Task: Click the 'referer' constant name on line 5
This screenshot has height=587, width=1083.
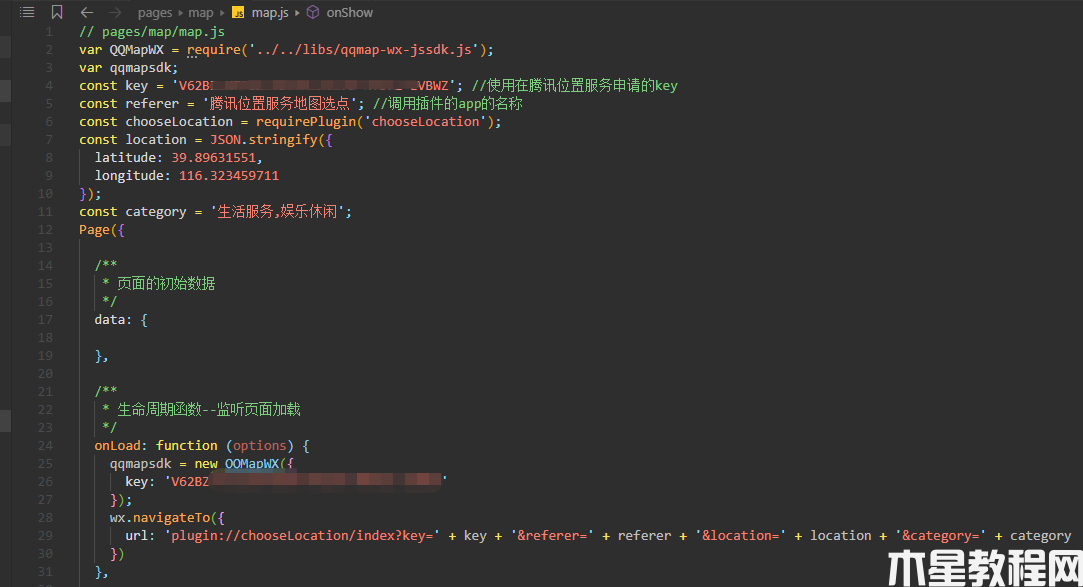Action: 152,104
